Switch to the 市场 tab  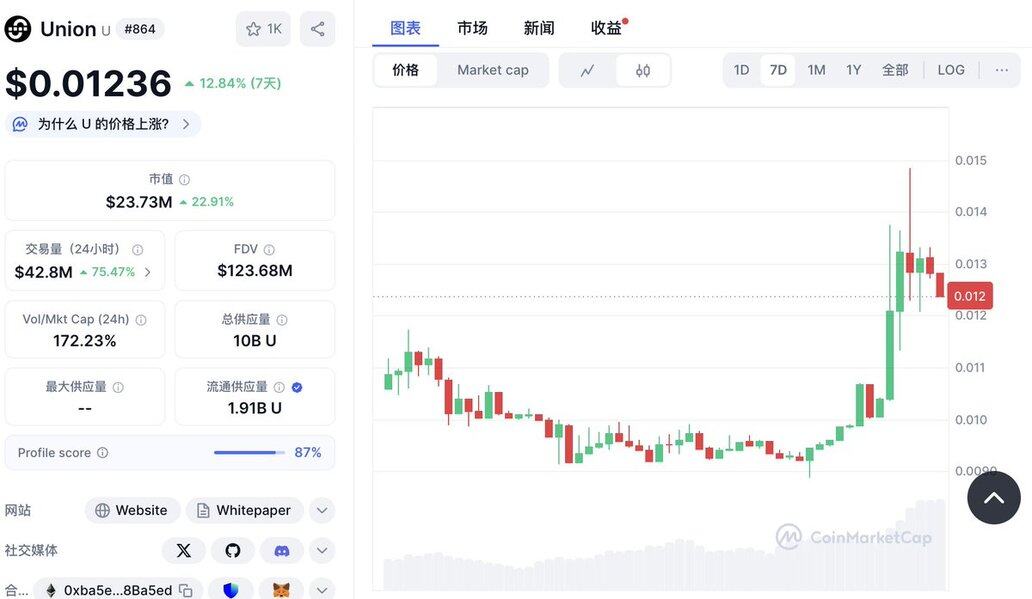tap(473, 28)
